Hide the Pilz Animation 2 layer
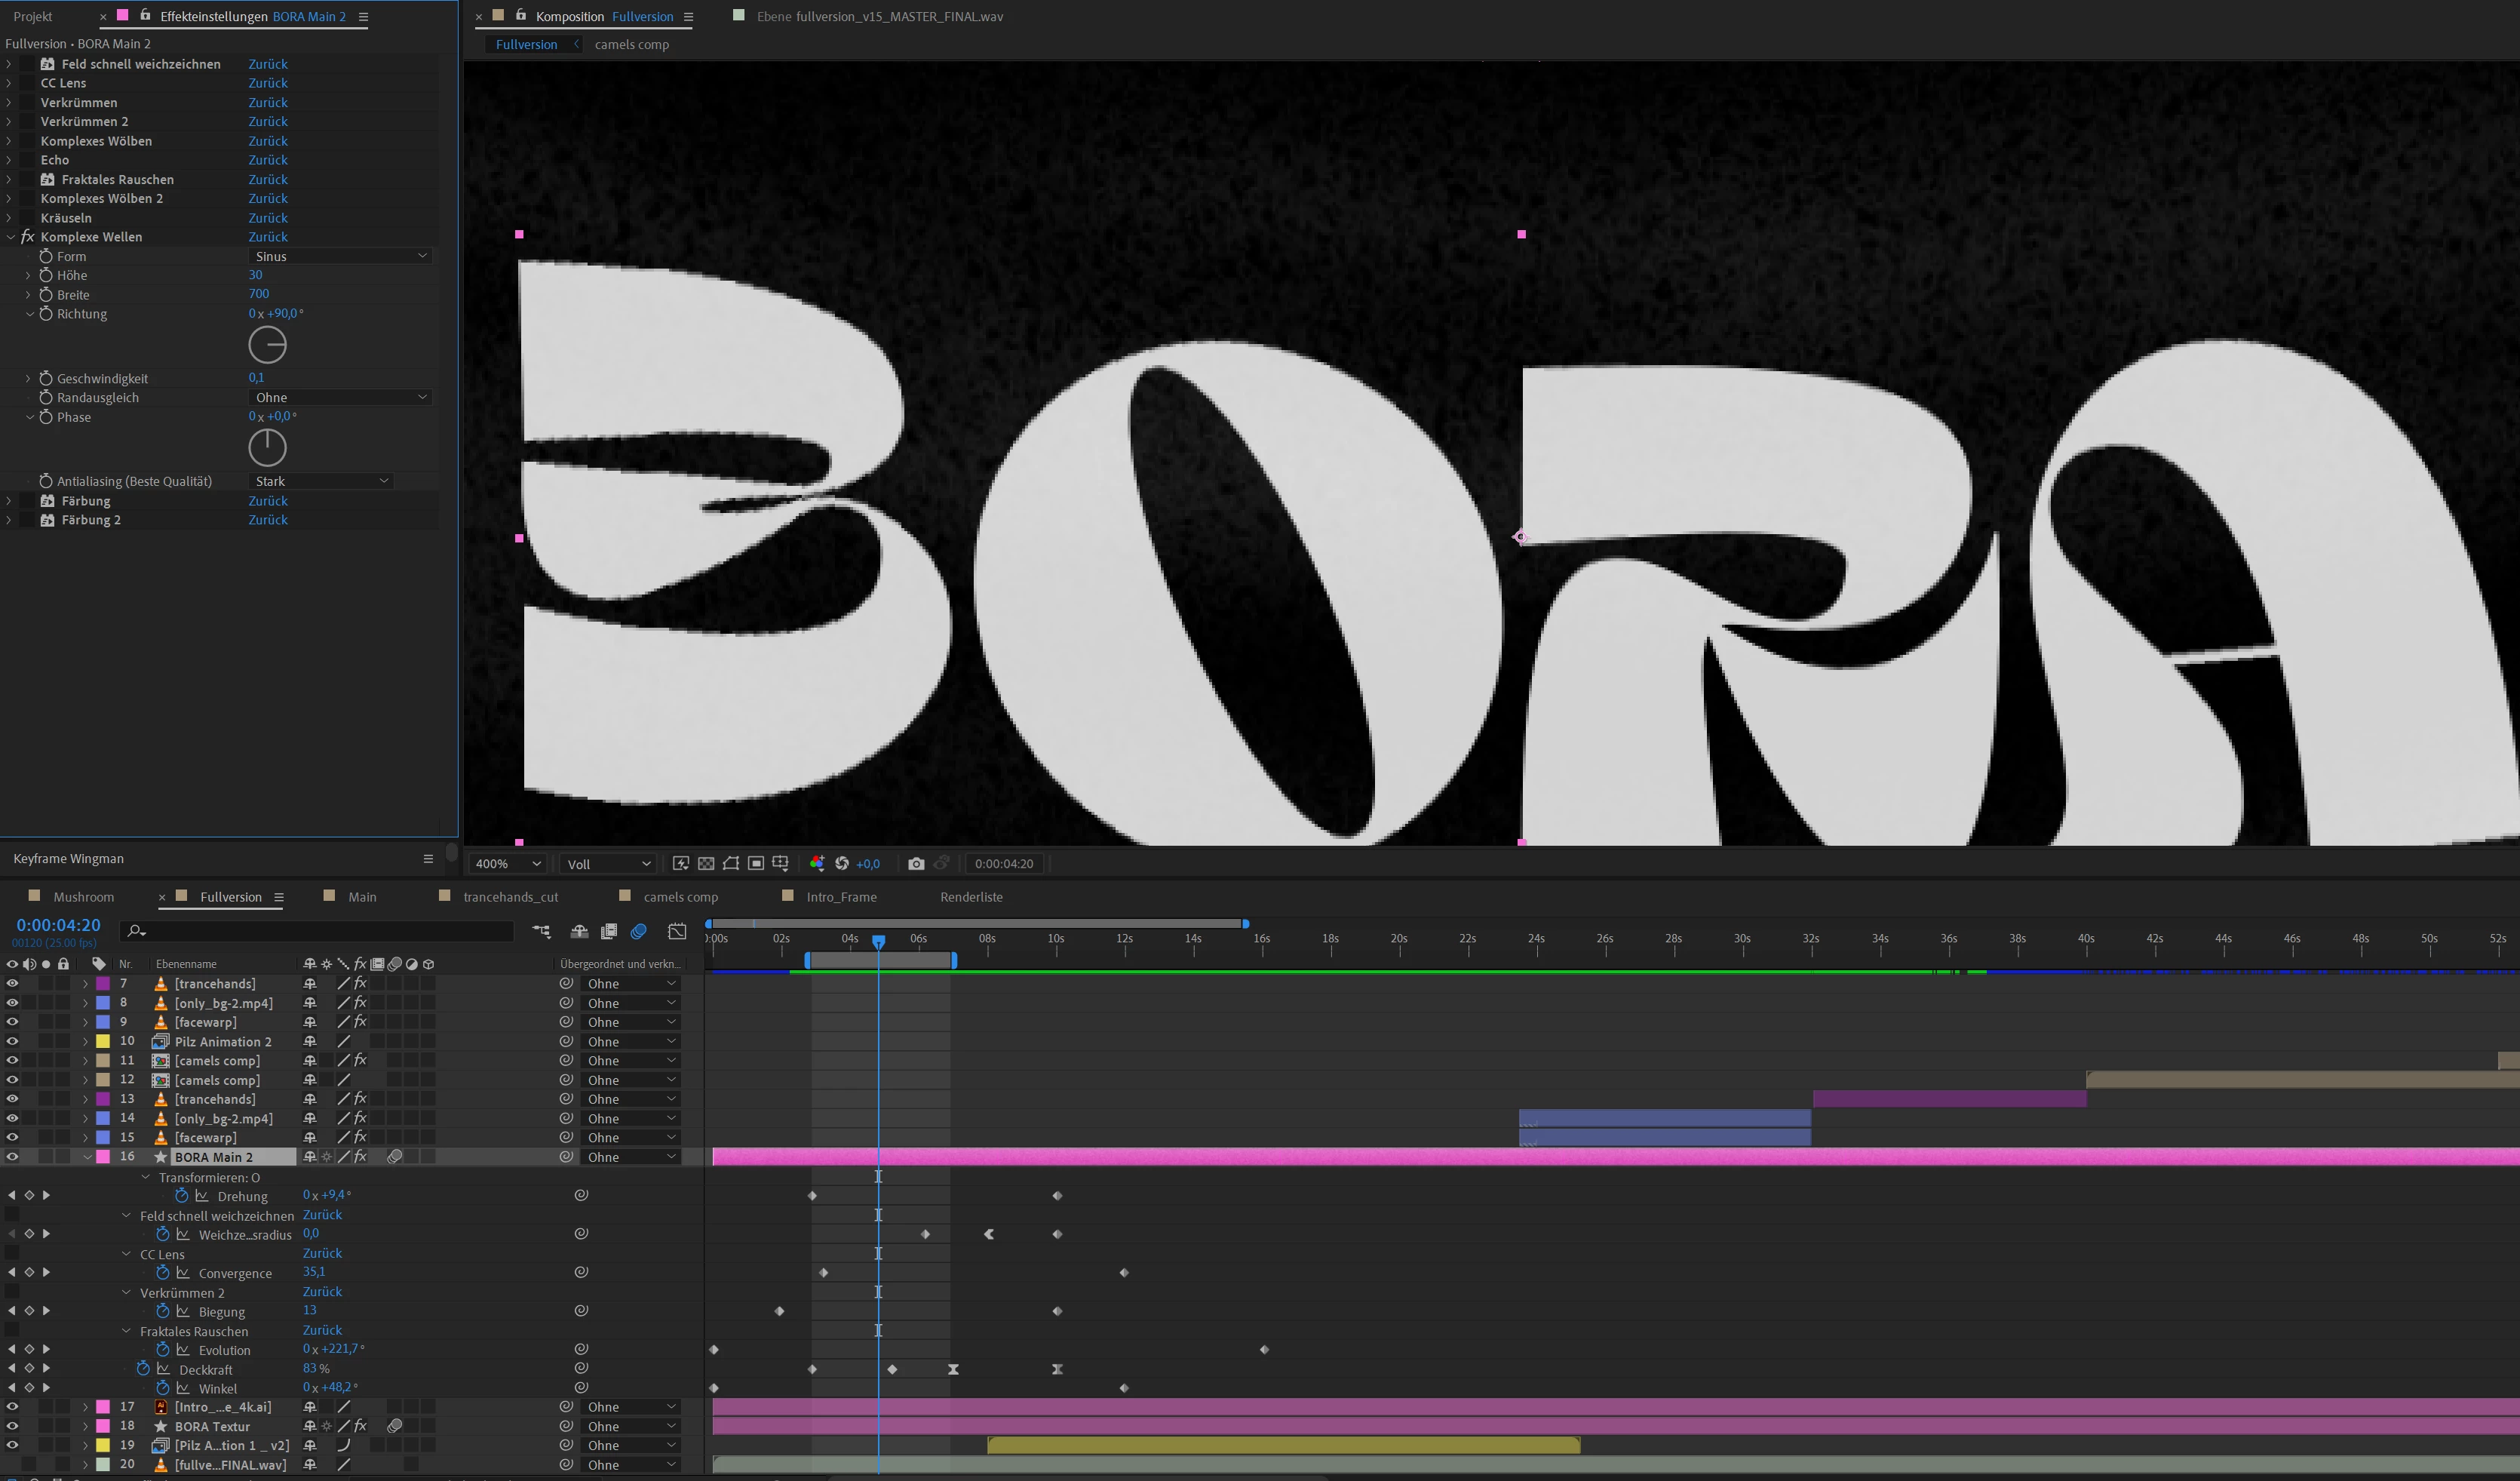 [x=12, y=1042]
